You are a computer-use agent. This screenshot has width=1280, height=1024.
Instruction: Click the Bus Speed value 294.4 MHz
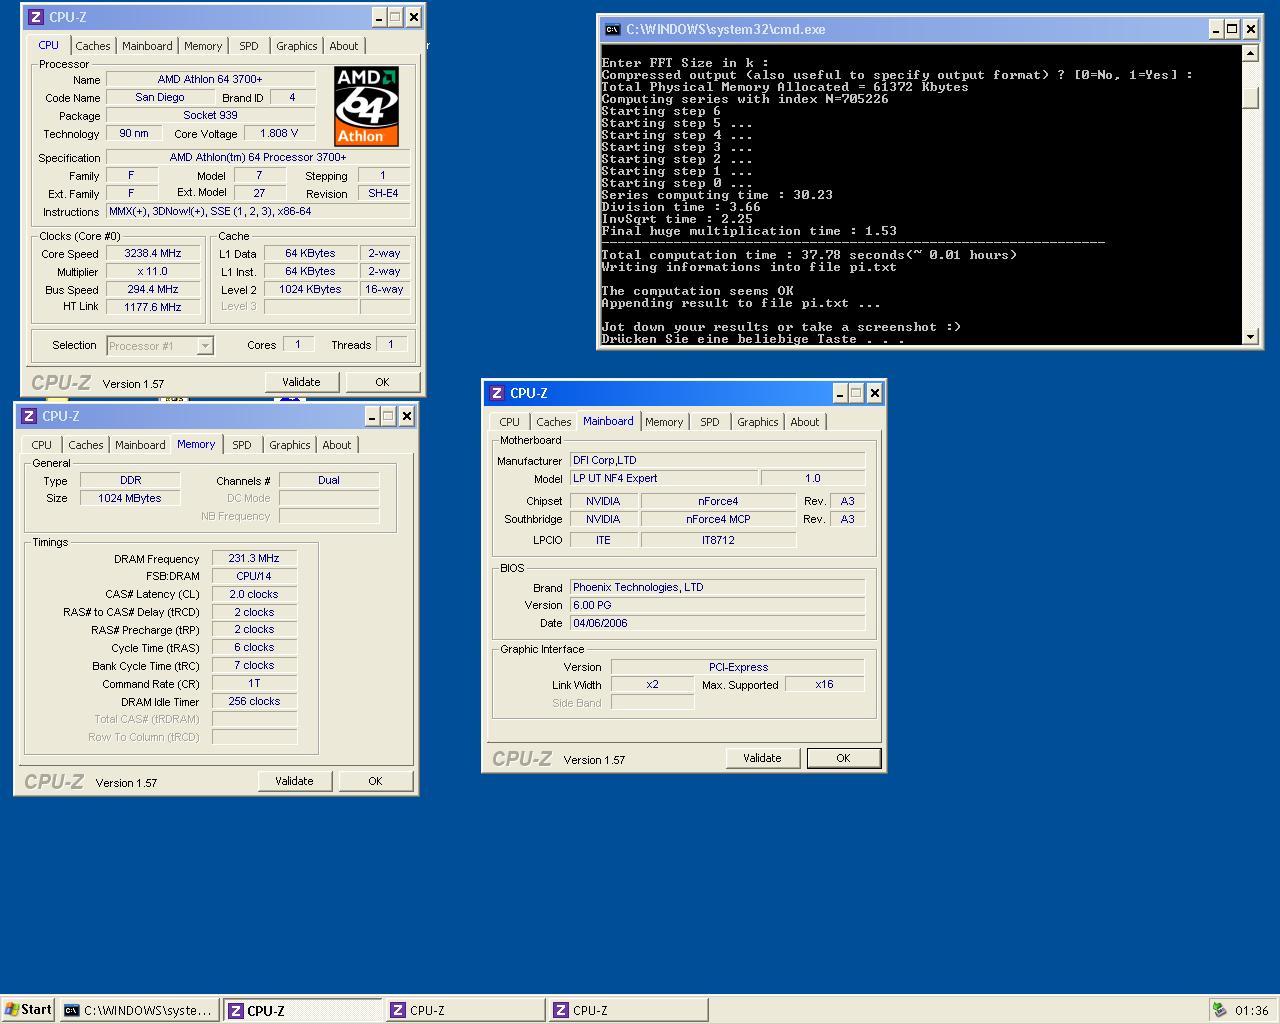[153, 290]
